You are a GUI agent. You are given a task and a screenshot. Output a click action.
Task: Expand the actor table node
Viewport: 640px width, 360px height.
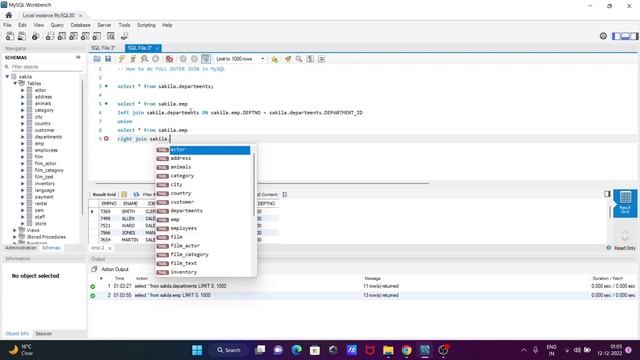point(23,90)
